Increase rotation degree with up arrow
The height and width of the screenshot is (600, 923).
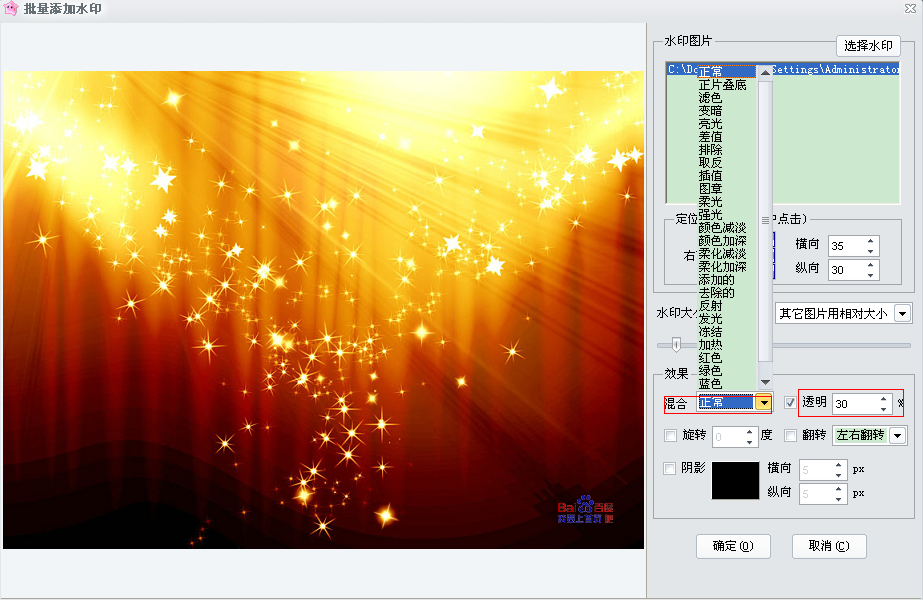click(x=749, y=432)
